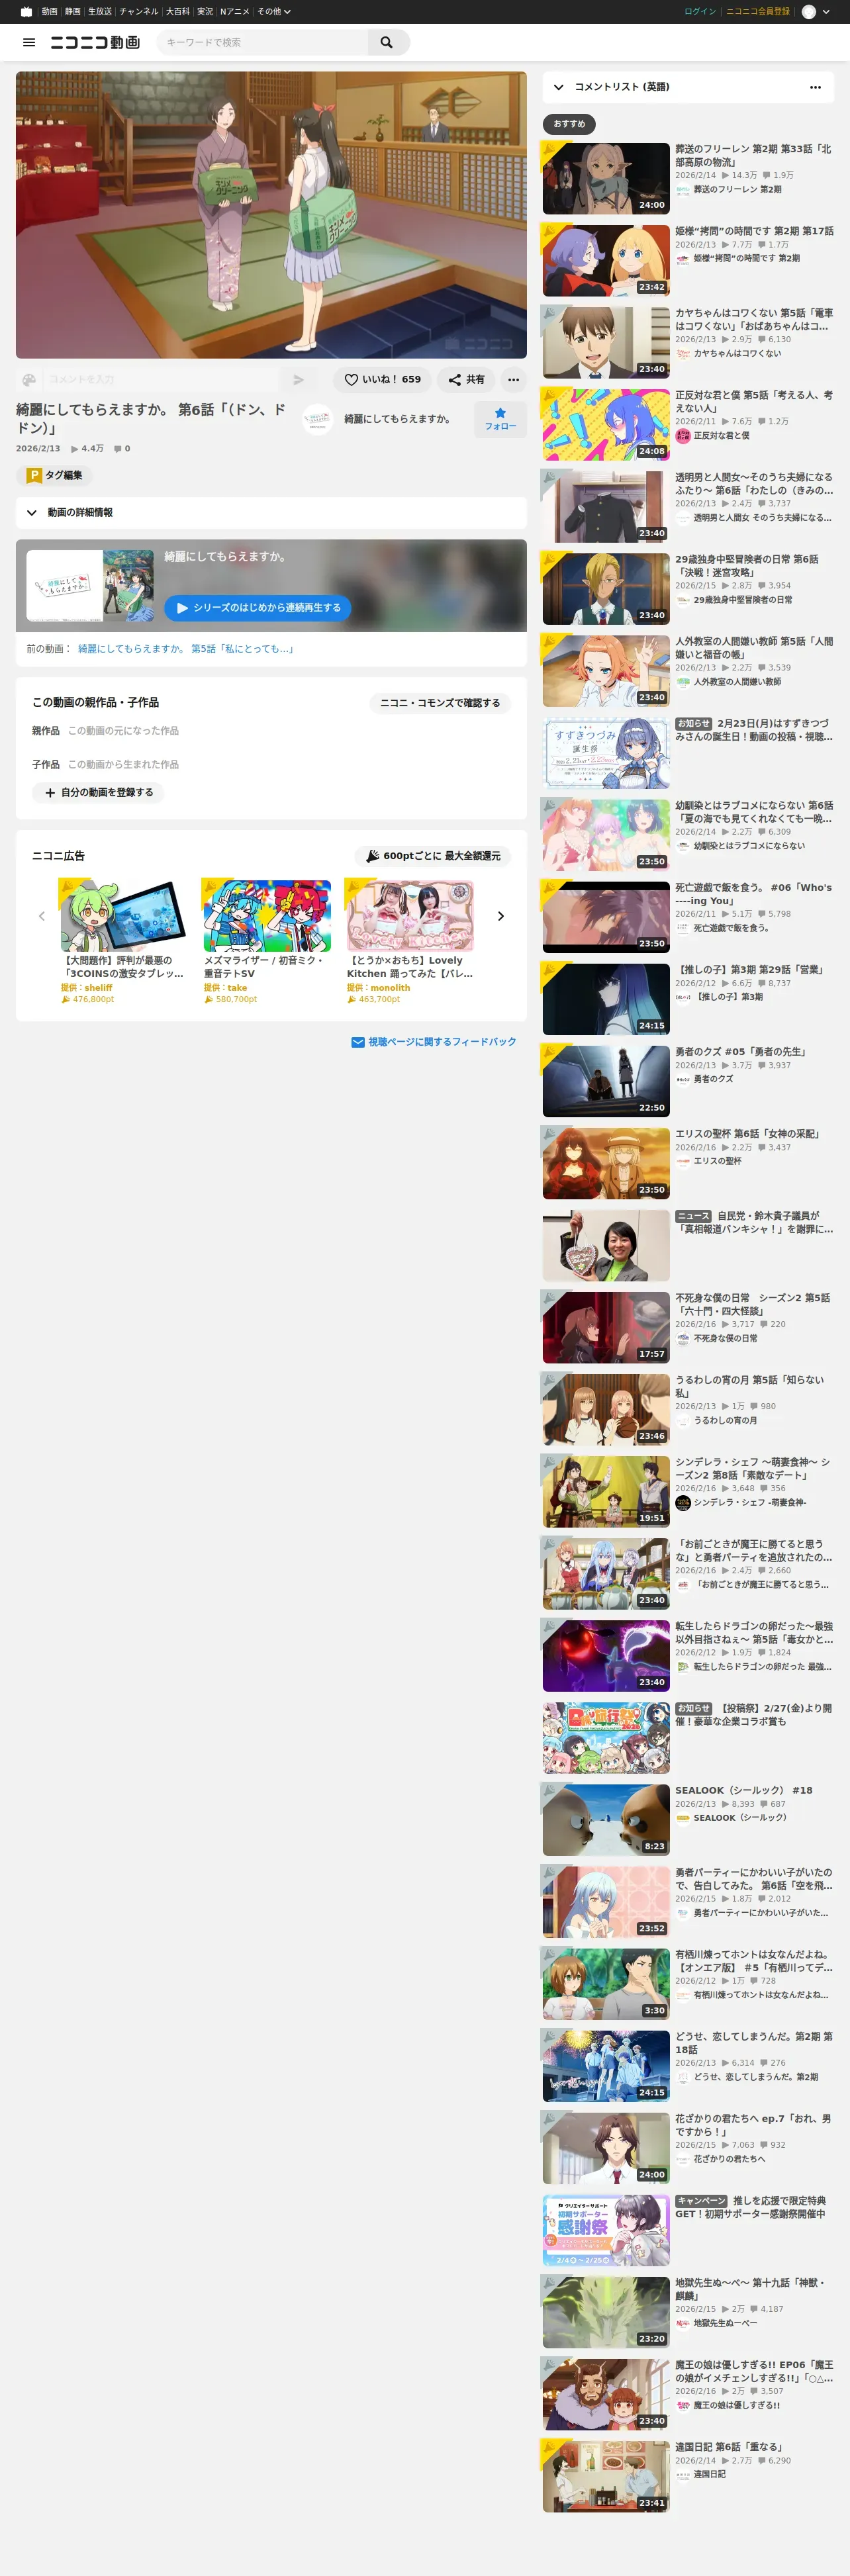
Task: Expand the その他 menu in the top bar
Action: [x=273, y=12]
